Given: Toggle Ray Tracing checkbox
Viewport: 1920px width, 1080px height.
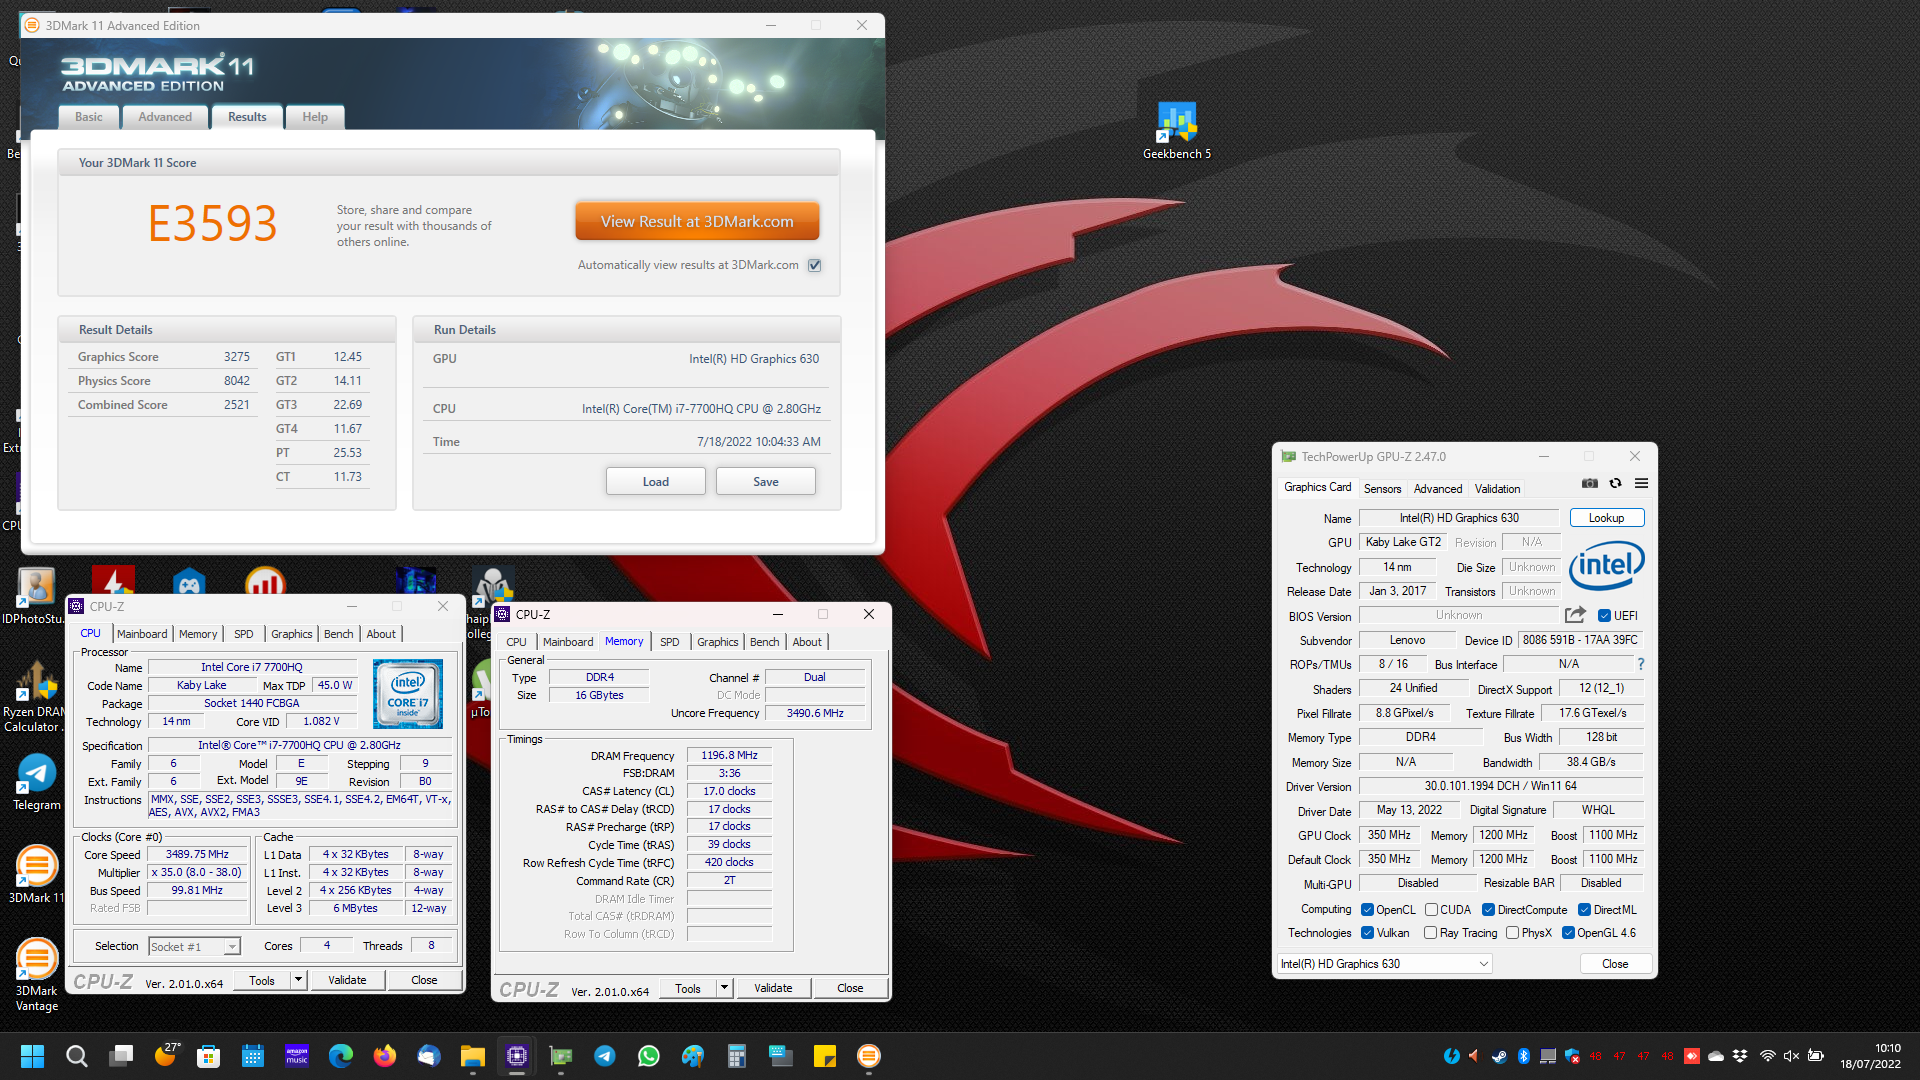Looking at the screenshot, I should pyautogui.click(x=1431, y=933).
